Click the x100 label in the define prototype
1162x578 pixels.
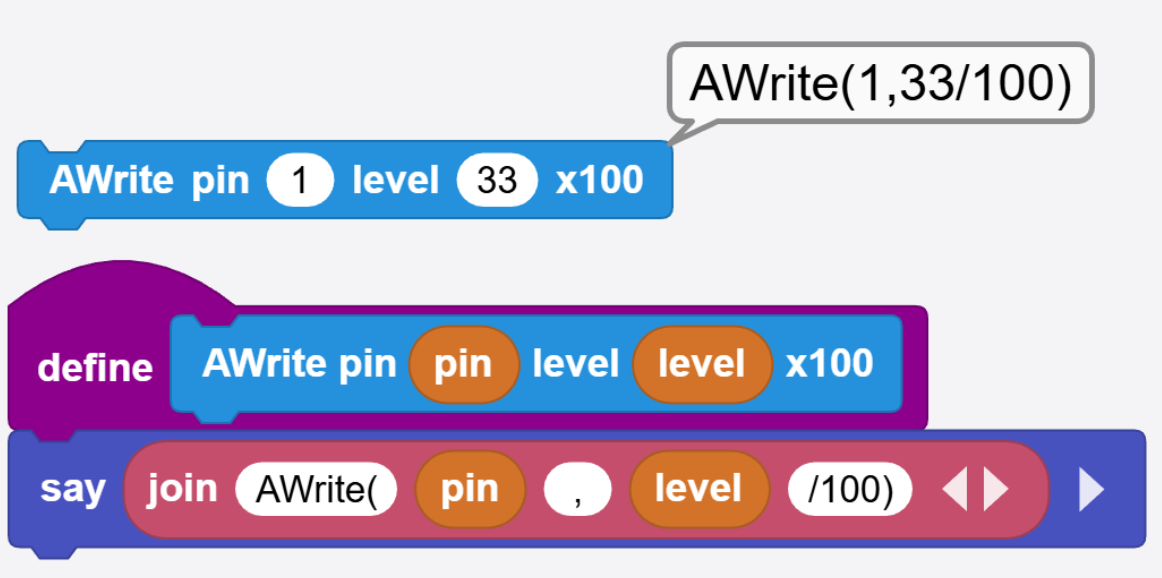829,363
